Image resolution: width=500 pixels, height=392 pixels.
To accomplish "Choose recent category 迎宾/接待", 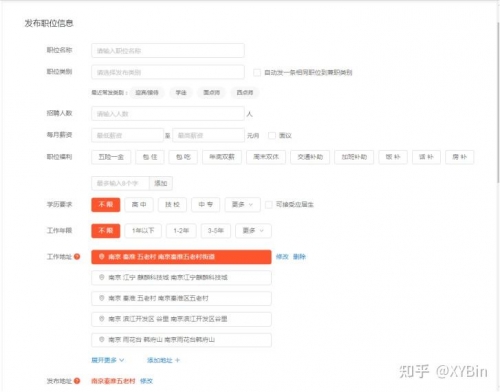I will [x=147, y=92].
